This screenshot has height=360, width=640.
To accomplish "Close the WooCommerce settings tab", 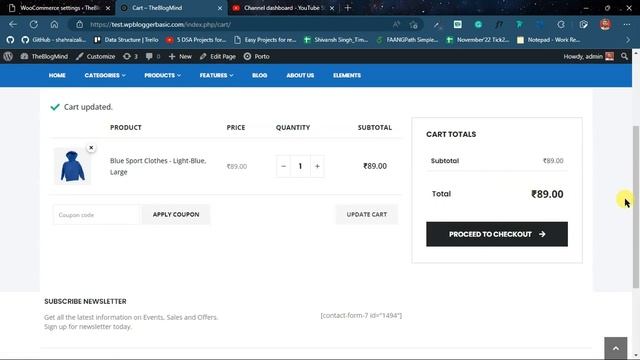I will click(x=108, y=8).
